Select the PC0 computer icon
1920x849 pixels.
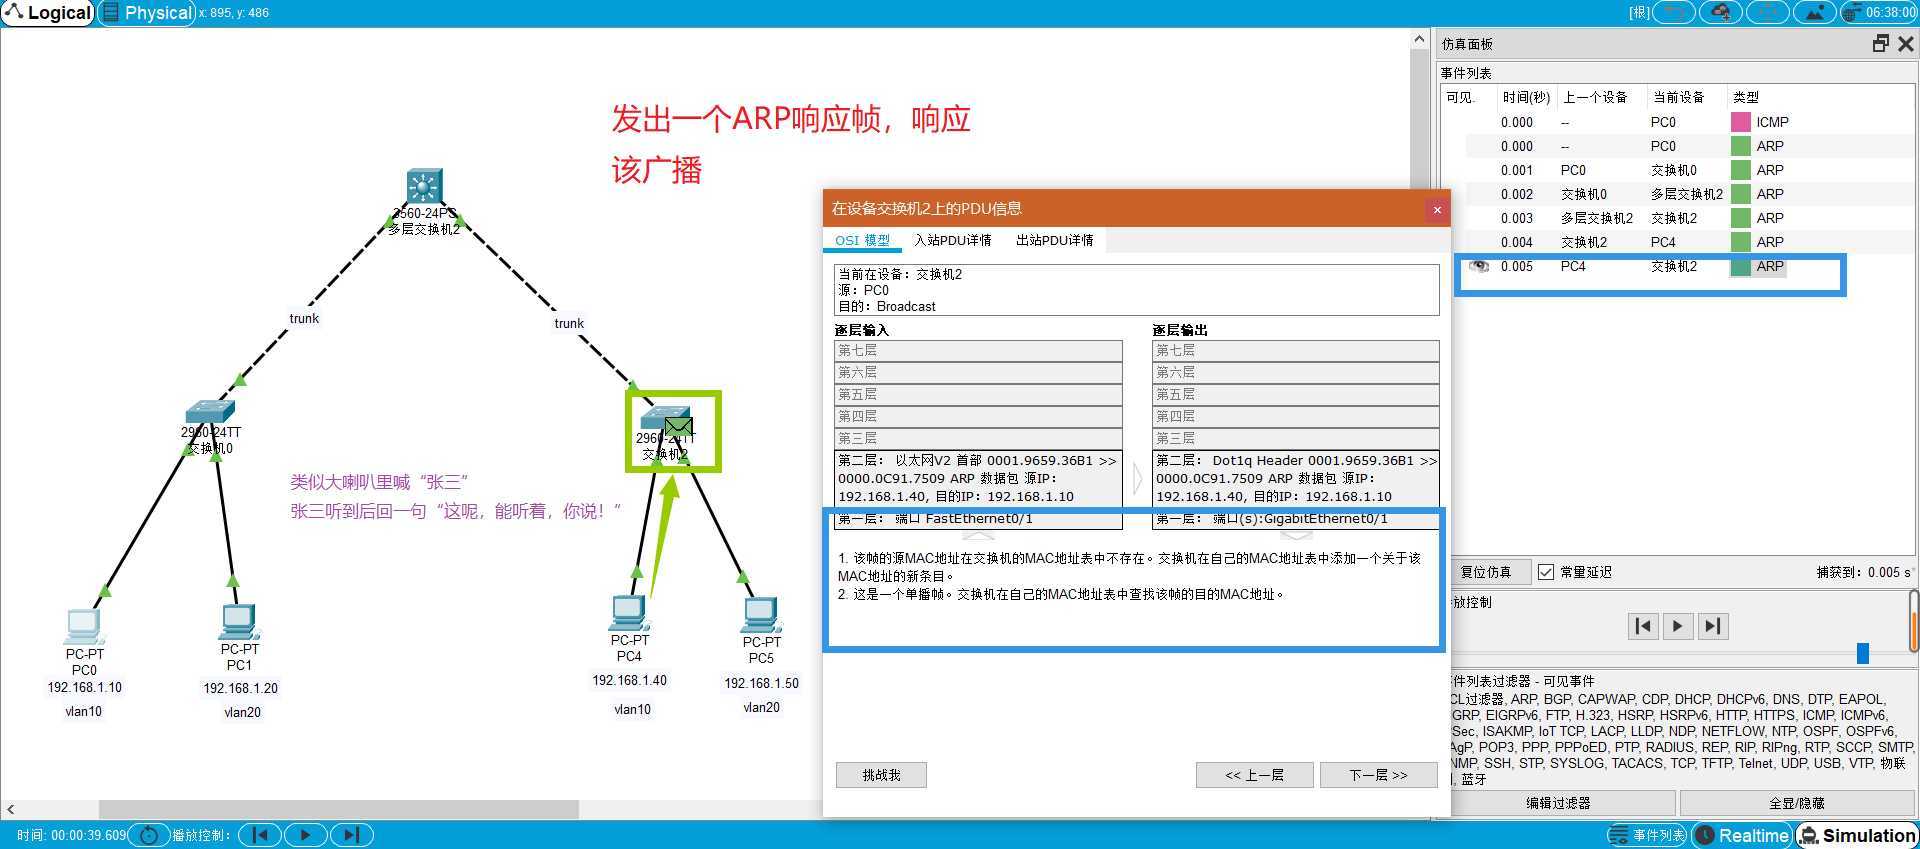tap(84, 627)
